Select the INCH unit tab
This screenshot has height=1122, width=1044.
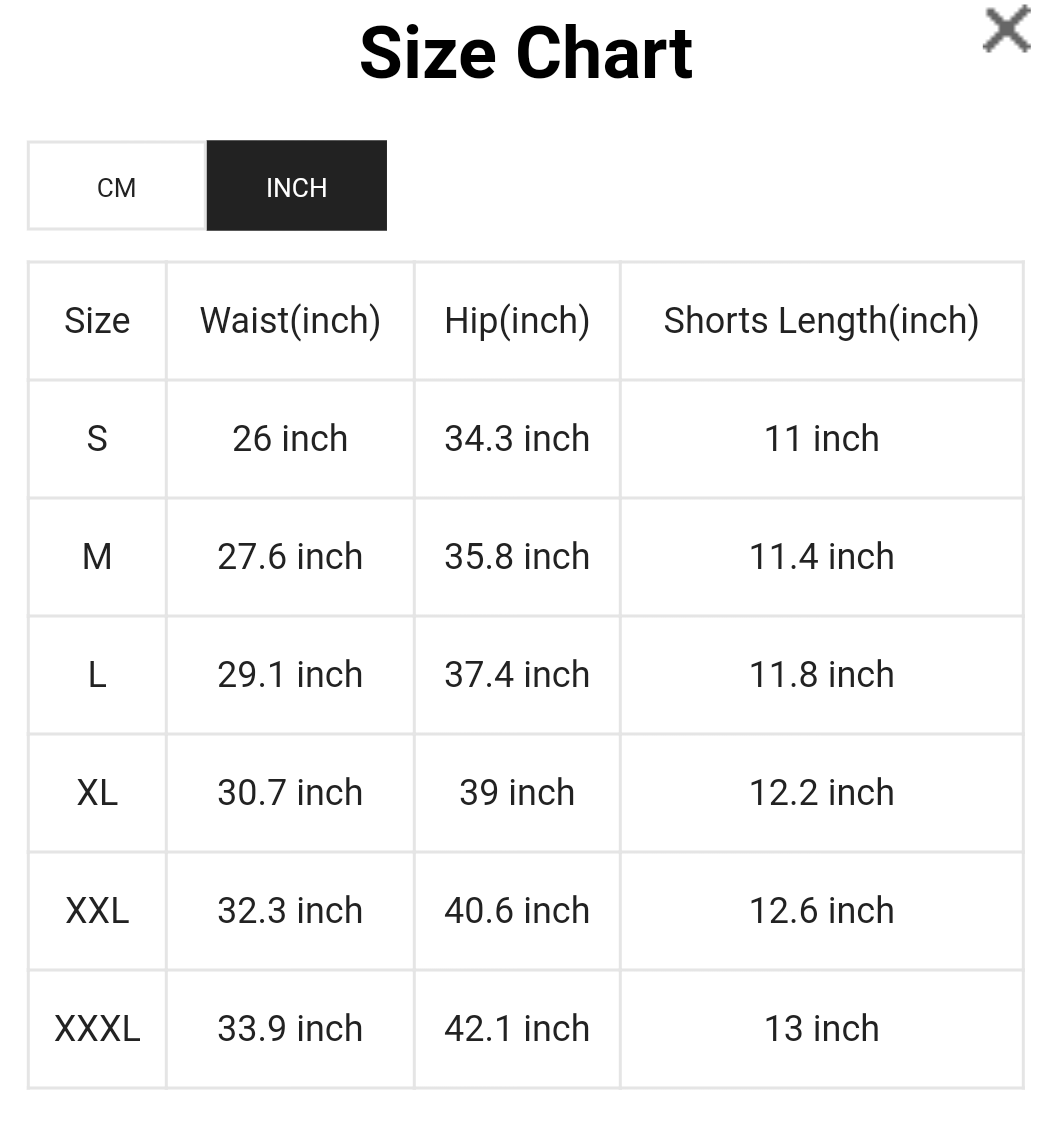click(296, 186)
